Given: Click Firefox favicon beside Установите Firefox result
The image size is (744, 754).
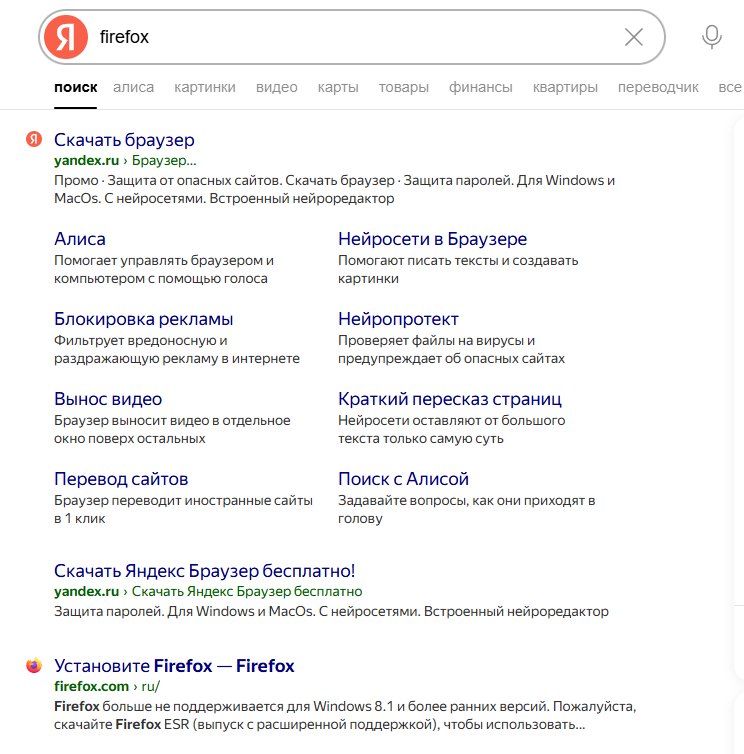Looking at the screenshot, I should pyautogui.click(x=34, y=665).
